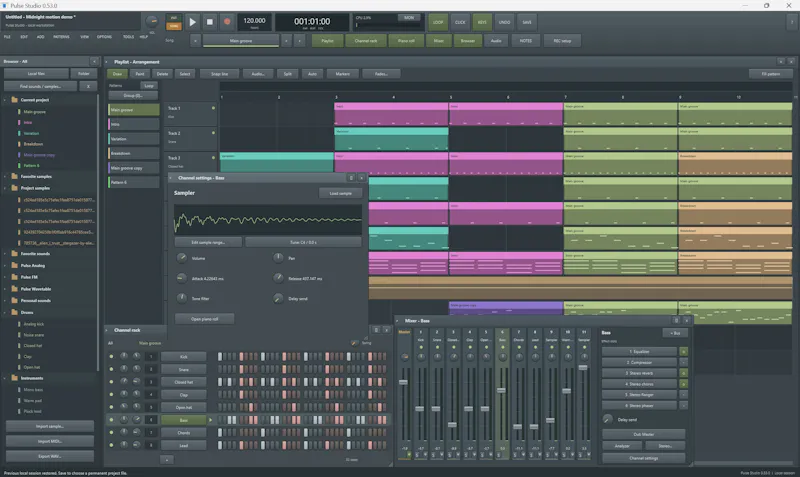This screenshot has width=800, height=477.
Task: Open the TOOLS menu
Action: pos(128,37)
